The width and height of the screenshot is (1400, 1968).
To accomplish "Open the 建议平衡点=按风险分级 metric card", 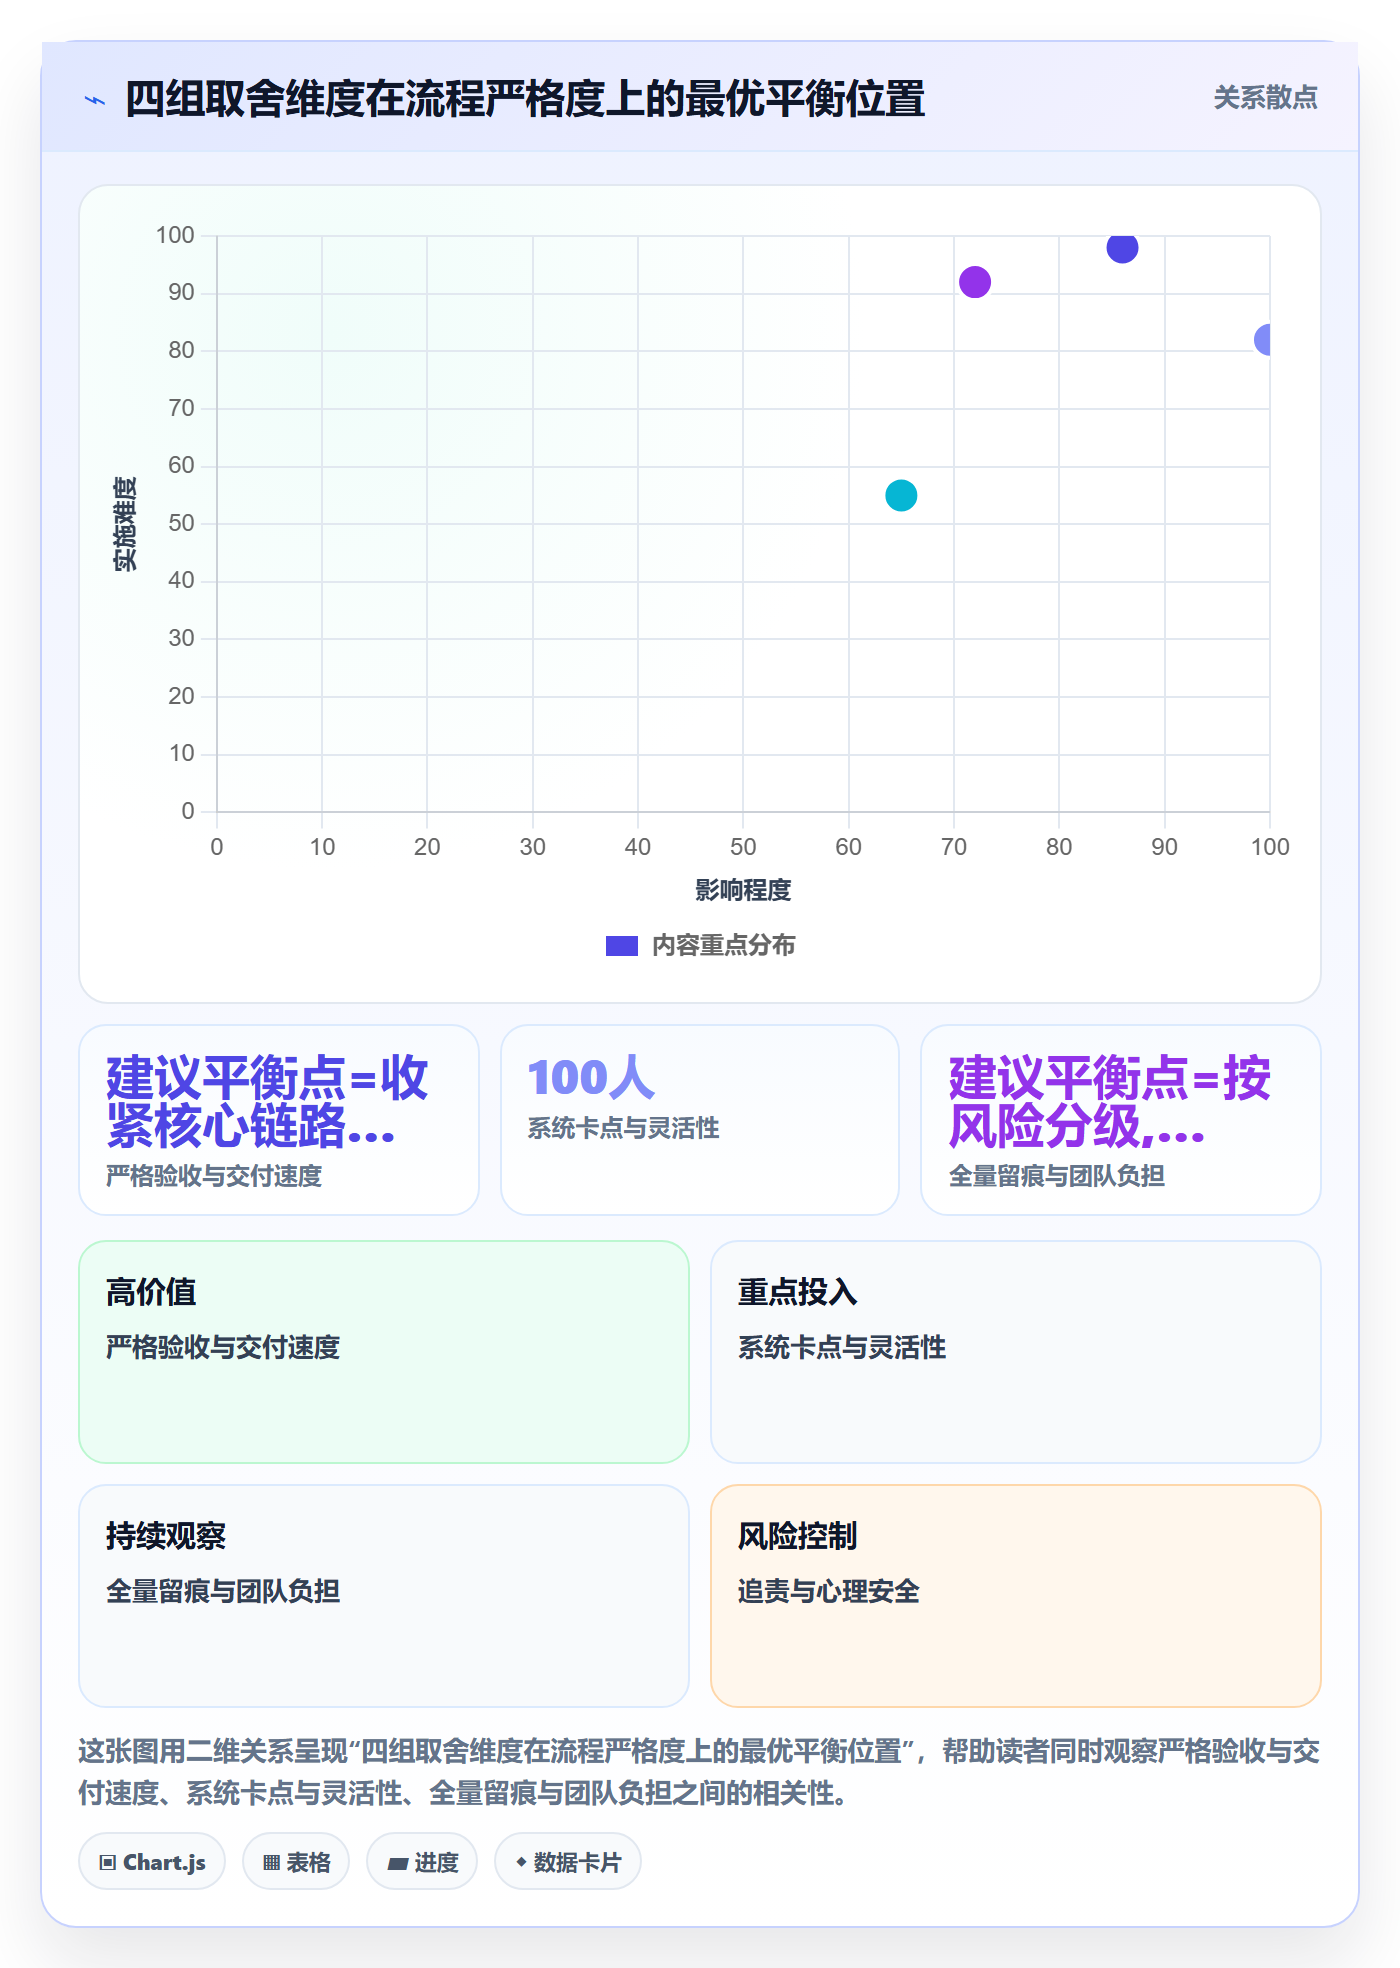I will pos(1121,1120).
